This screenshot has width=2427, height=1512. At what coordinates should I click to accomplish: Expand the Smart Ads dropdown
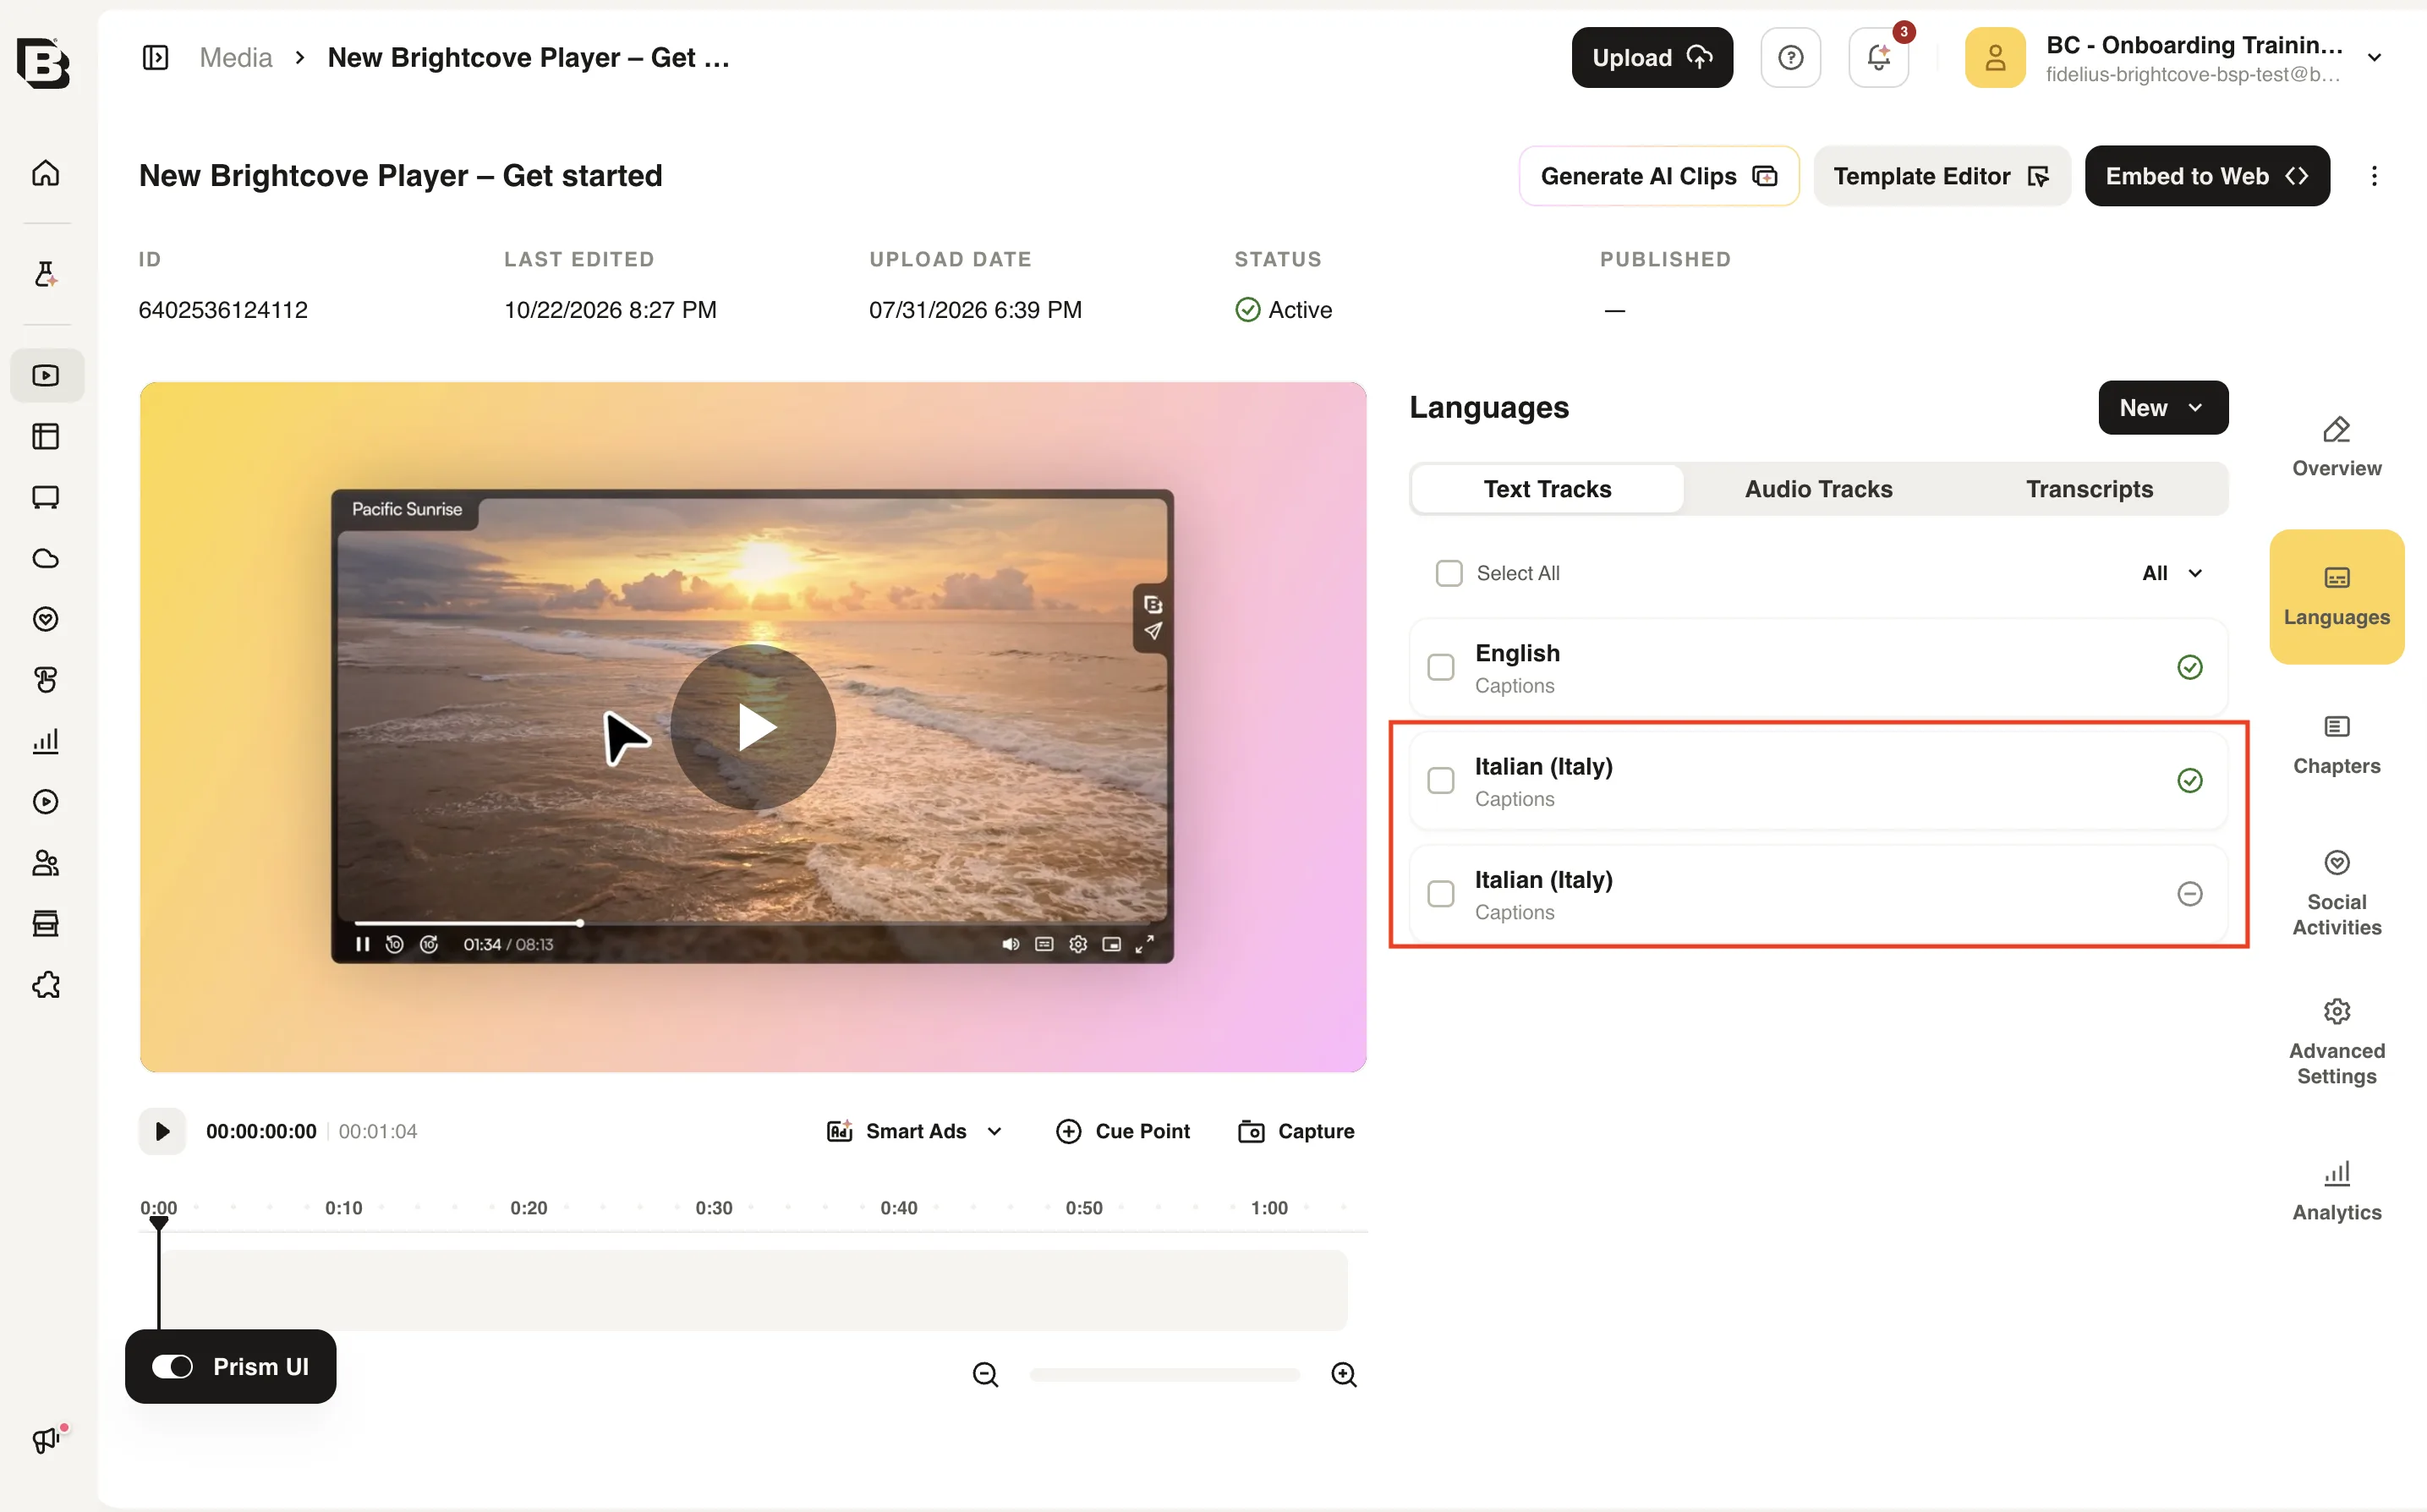[x=914, y=1131]
